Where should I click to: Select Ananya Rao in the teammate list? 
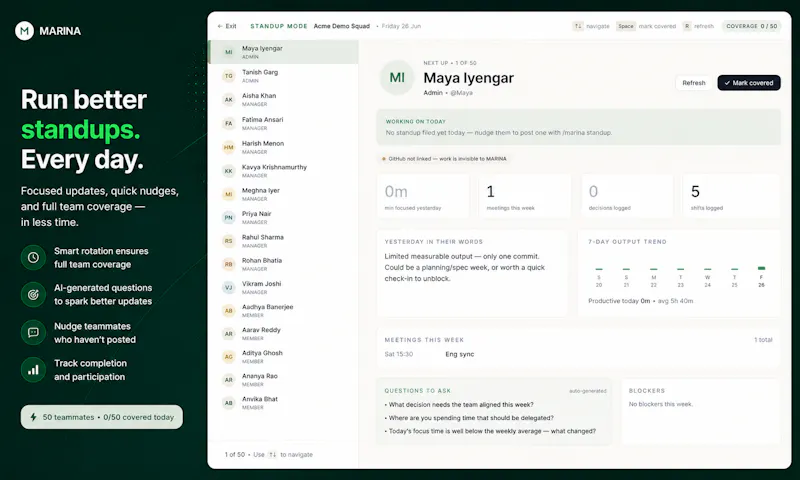(x=283, y=380)
